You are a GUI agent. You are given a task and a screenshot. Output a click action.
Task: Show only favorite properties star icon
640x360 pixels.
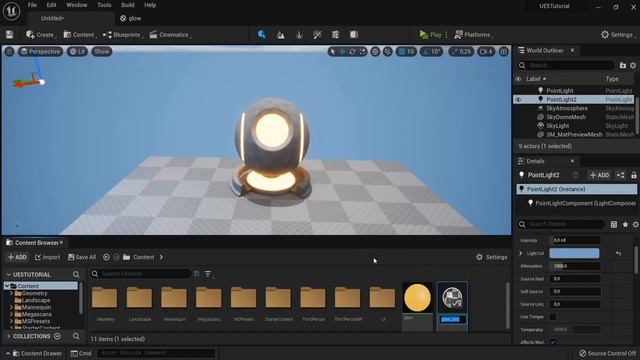click(x=625, y=224)
